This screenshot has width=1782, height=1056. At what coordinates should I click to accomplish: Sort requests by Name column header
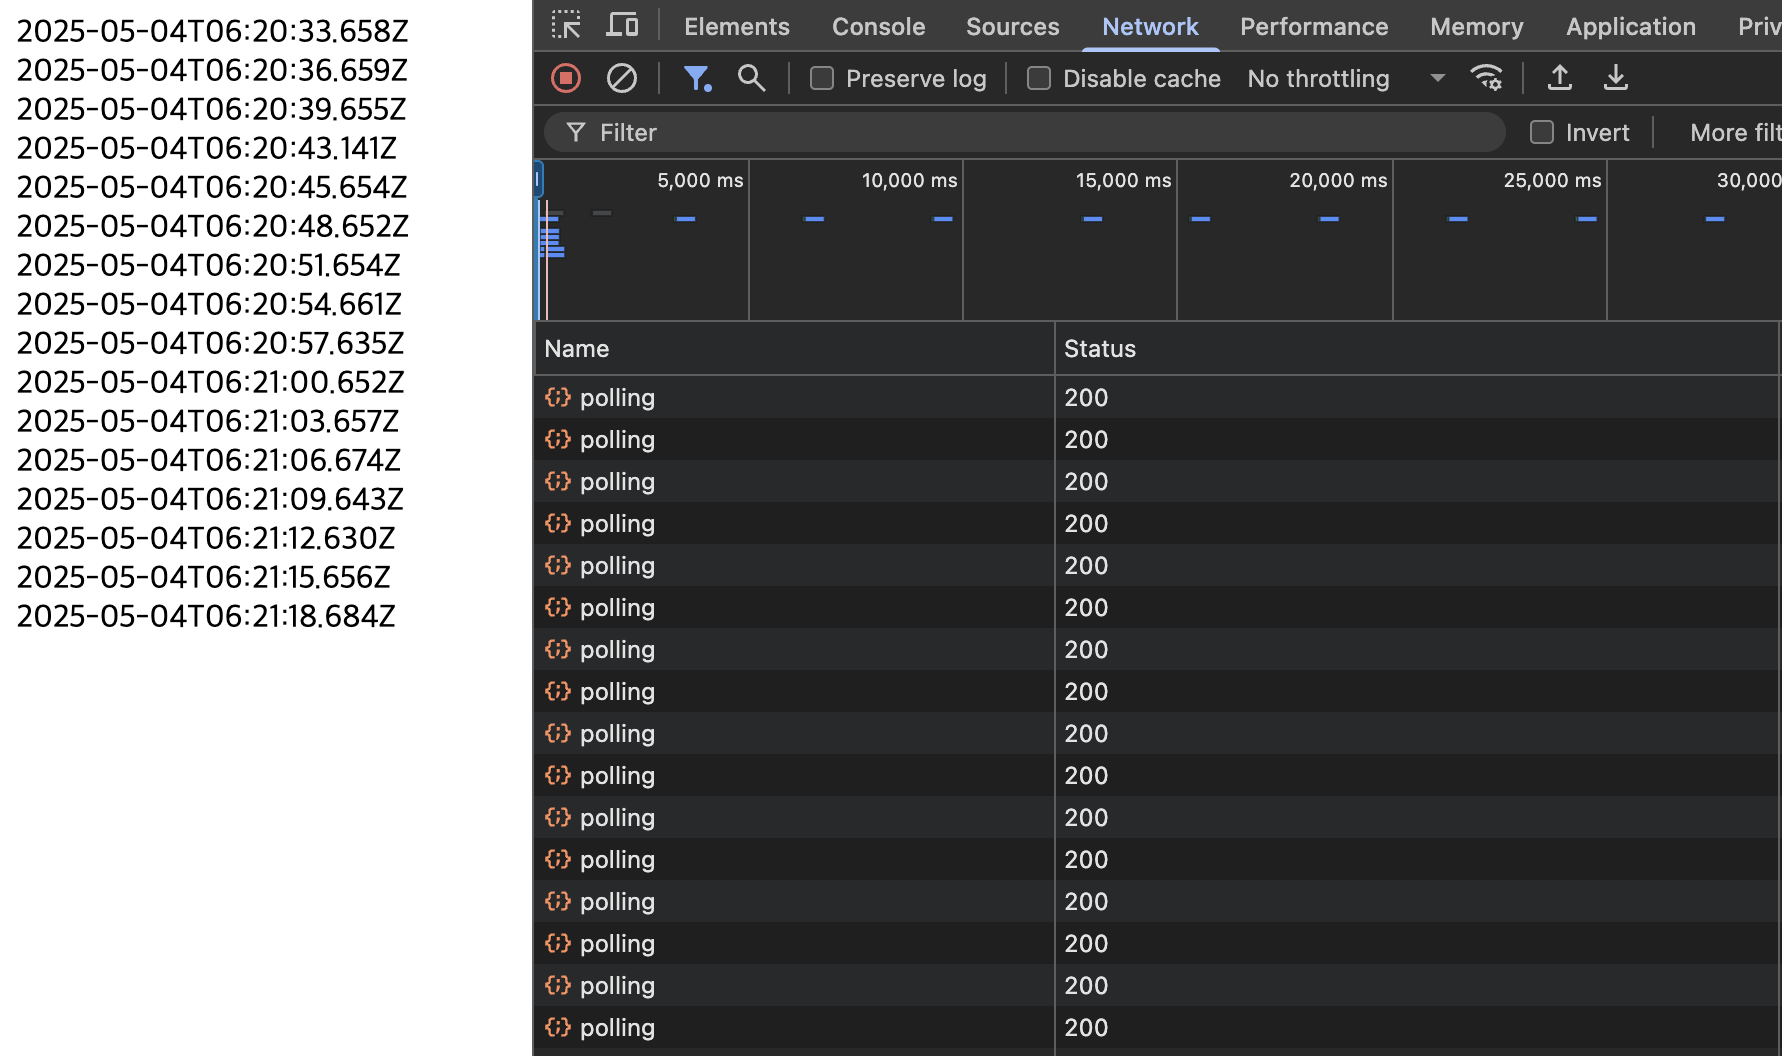tap(794, 349)
